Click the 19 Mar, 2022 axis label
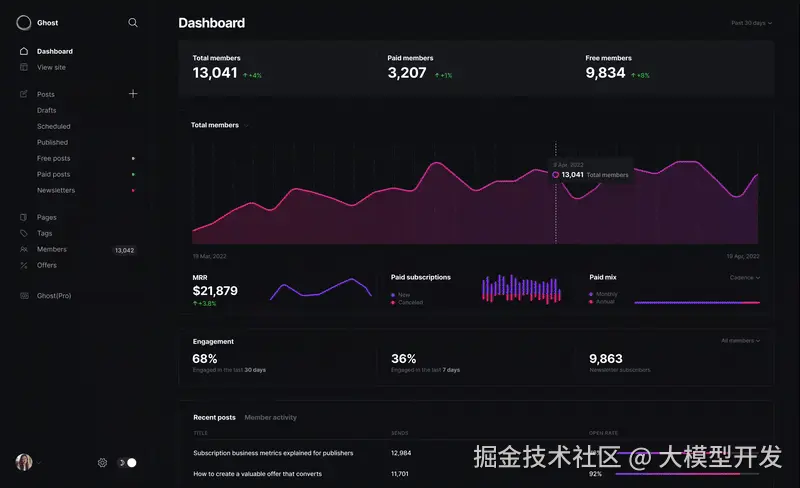The width and height of the screenshot is (800, 488). pos(209,256)
